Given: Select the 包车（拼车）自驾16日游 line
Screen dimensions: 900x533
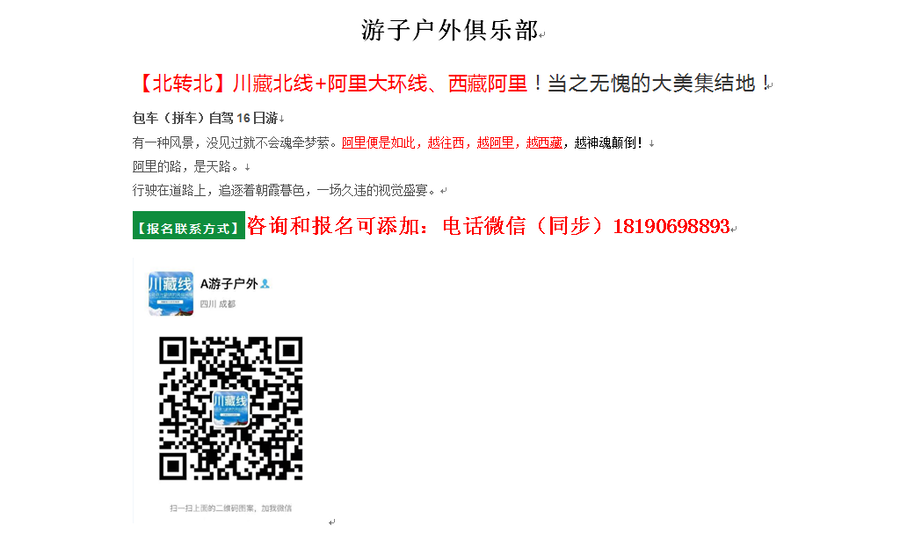Looking at the screenshot, I should pyautogui.click(x=205, y=118).
